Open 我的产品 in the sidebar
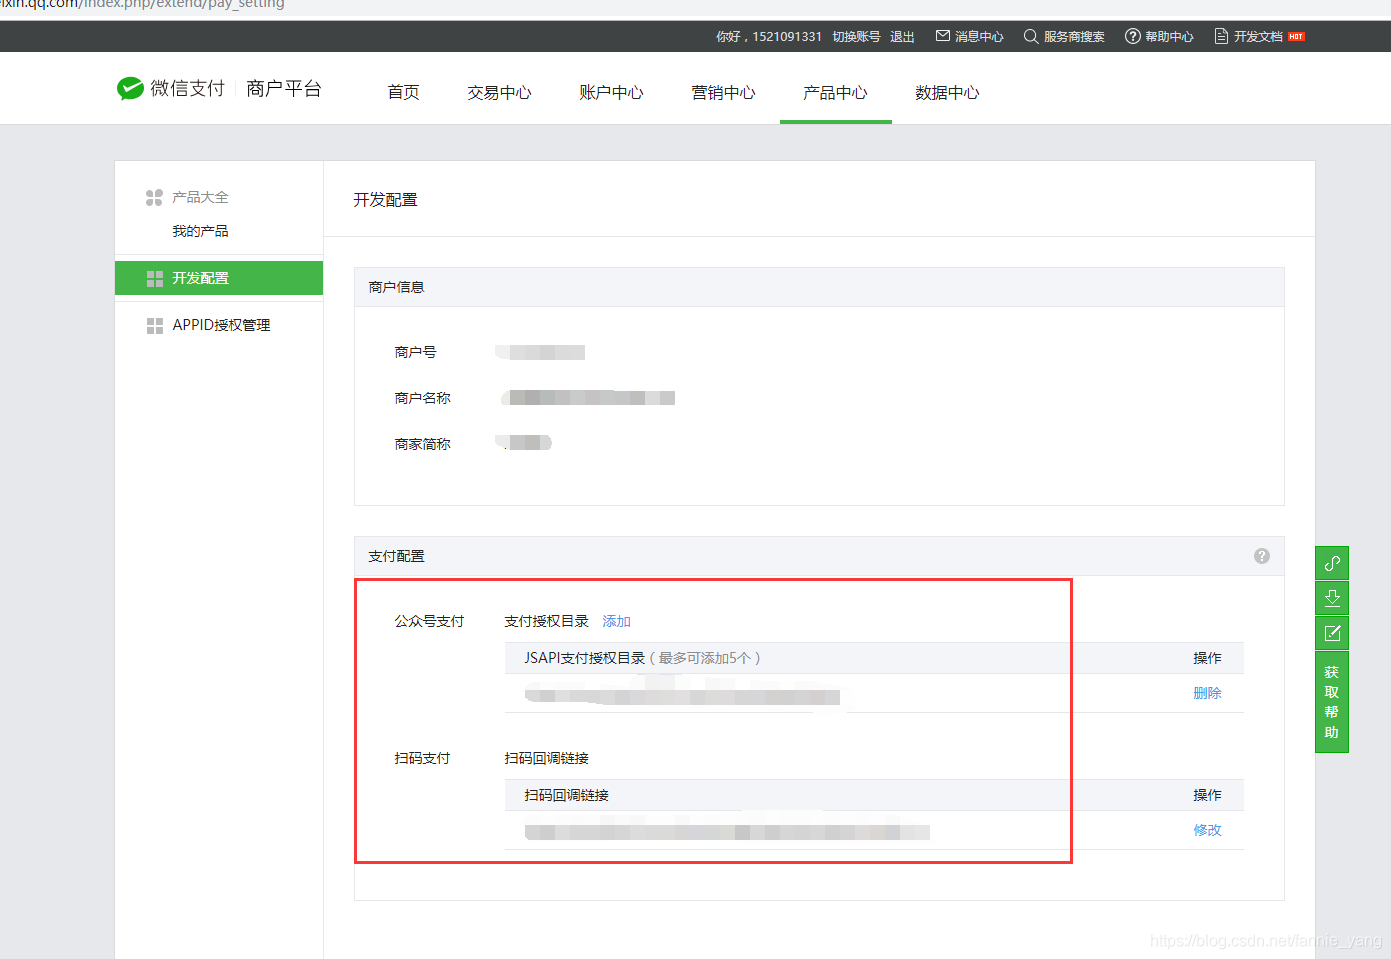 pyautogui.click(x=200, y=231)
